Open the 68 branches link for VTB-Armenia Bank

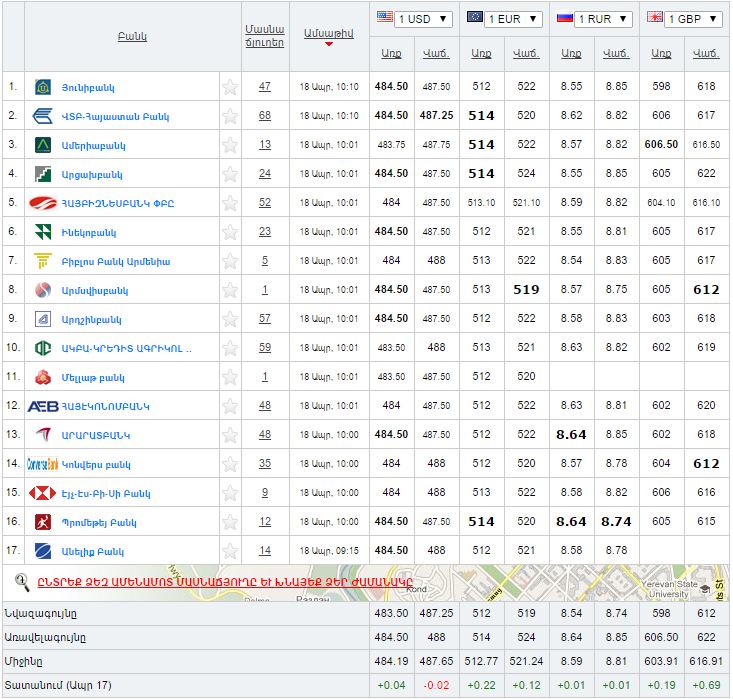click(265, 116)
